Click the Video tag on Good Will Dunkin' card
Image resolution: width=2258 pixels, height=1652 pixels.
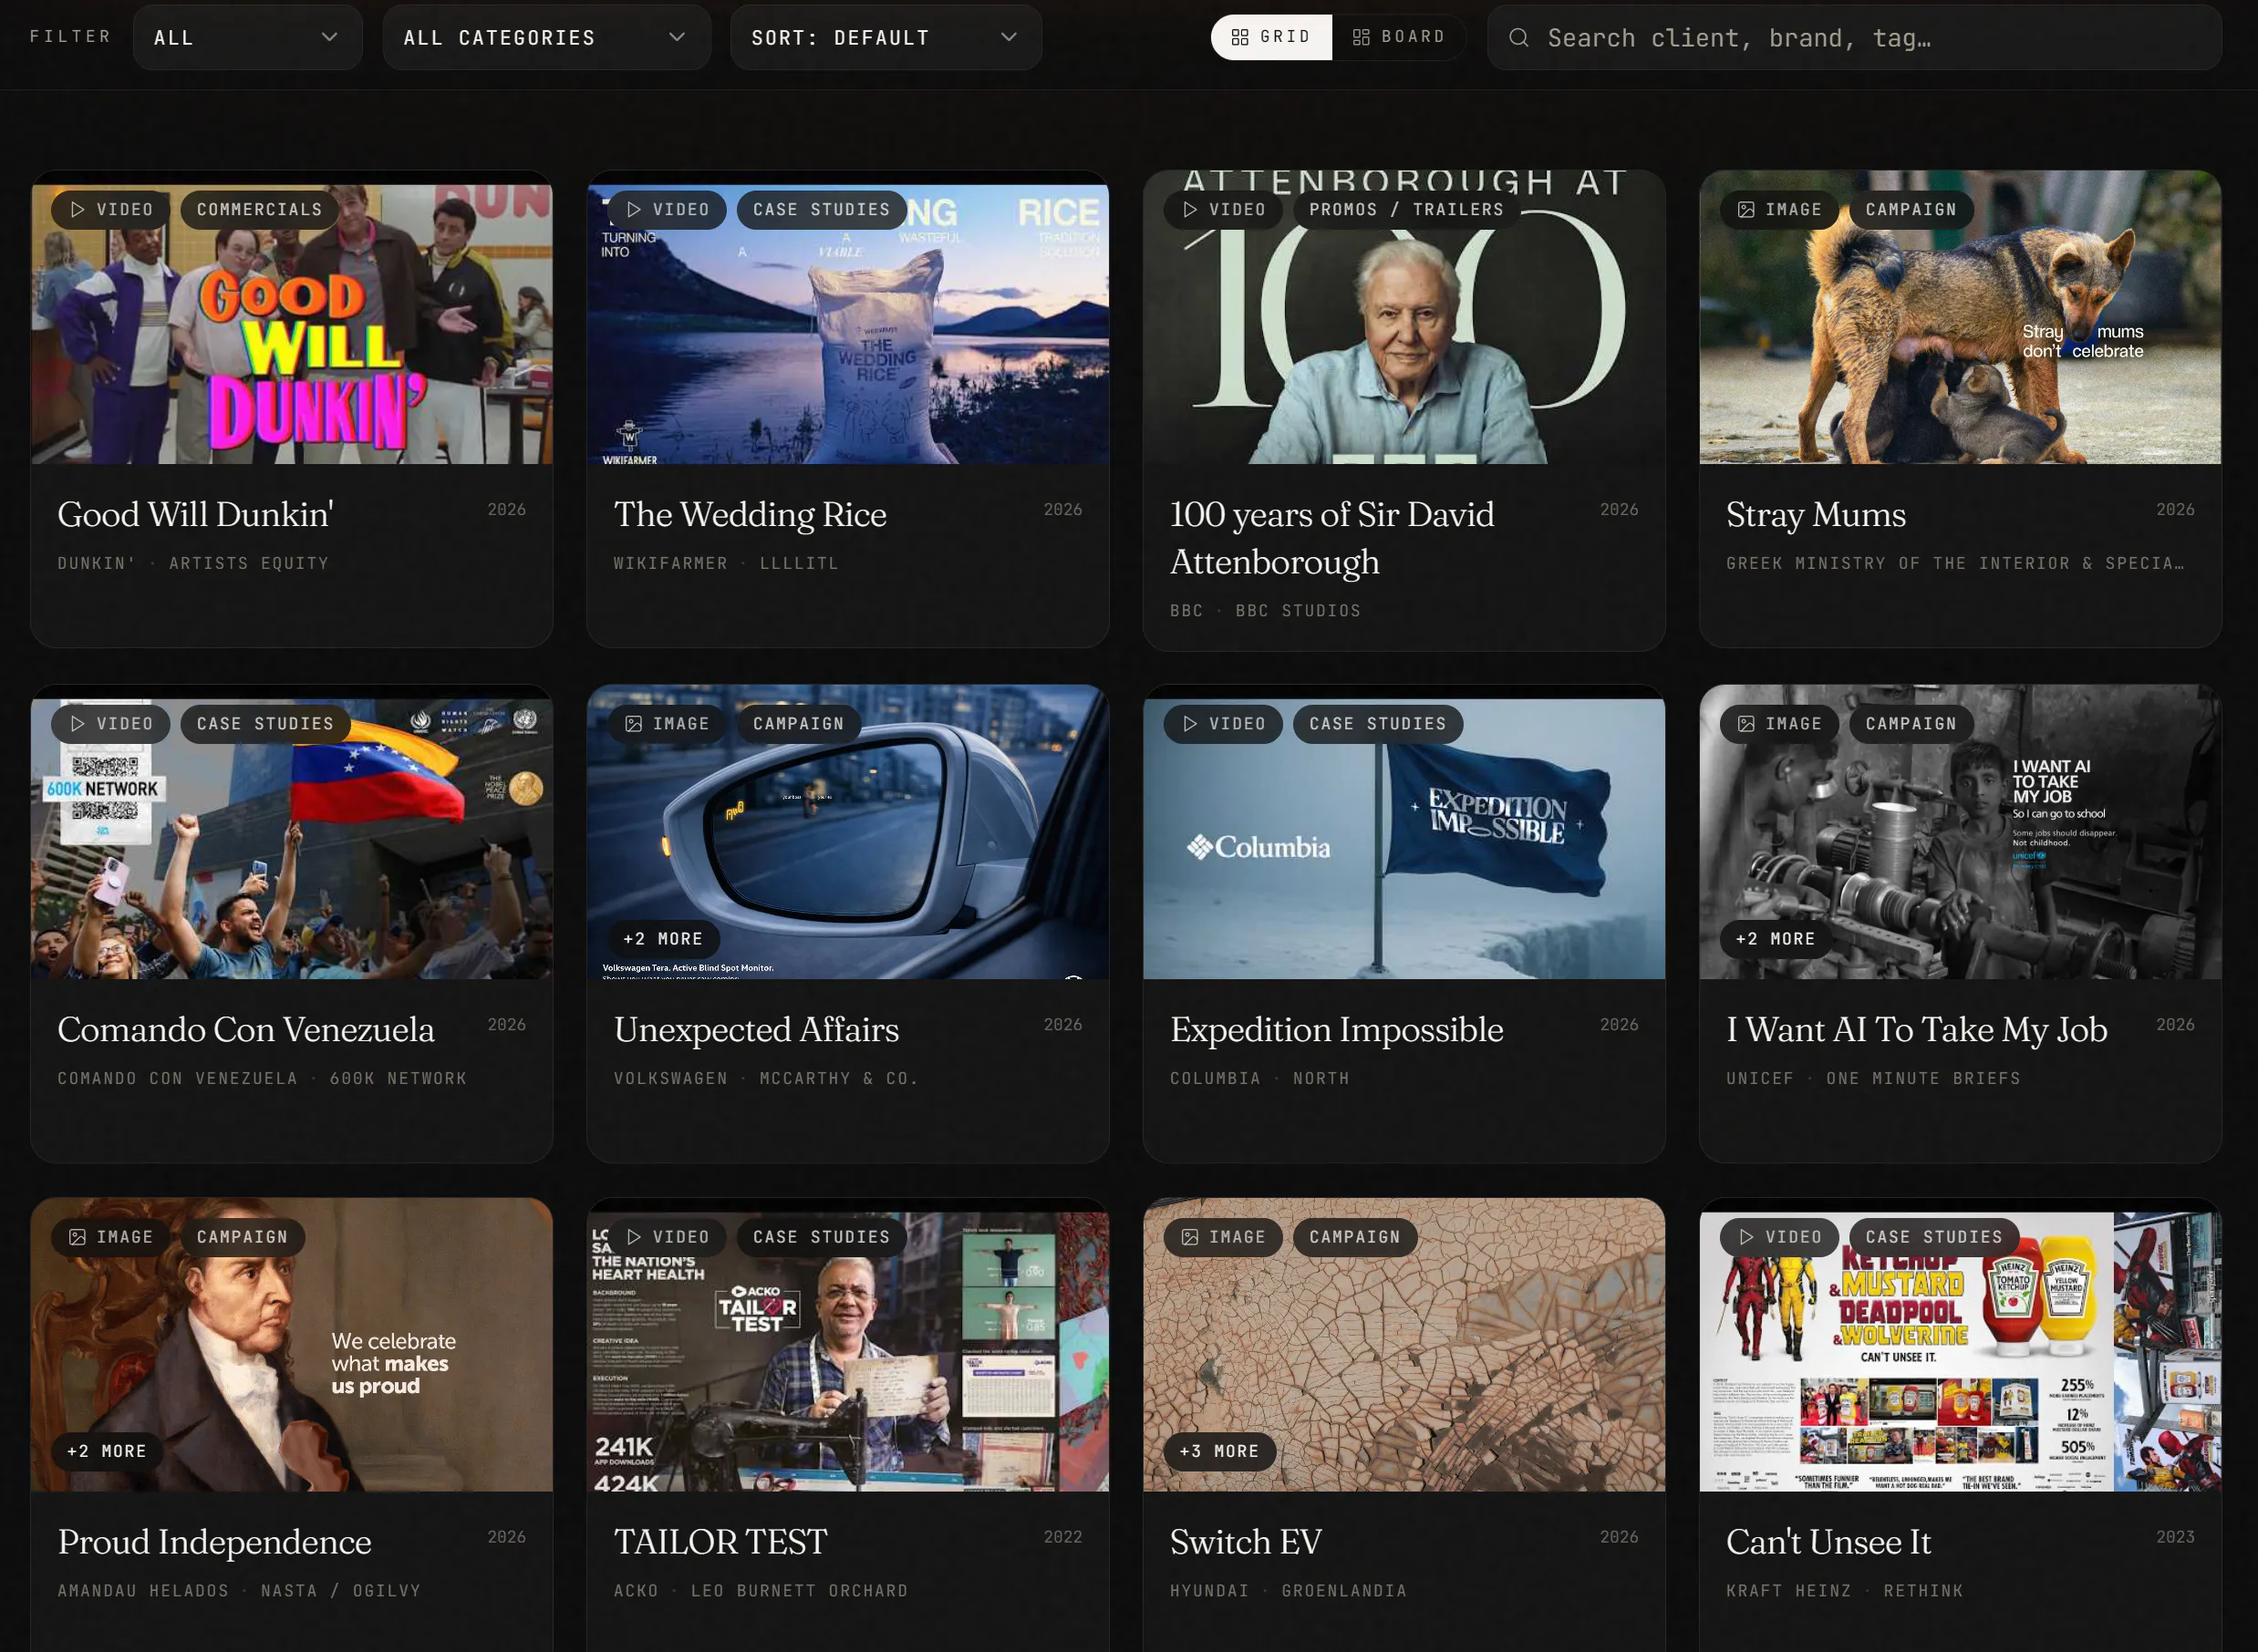(111, 209)
